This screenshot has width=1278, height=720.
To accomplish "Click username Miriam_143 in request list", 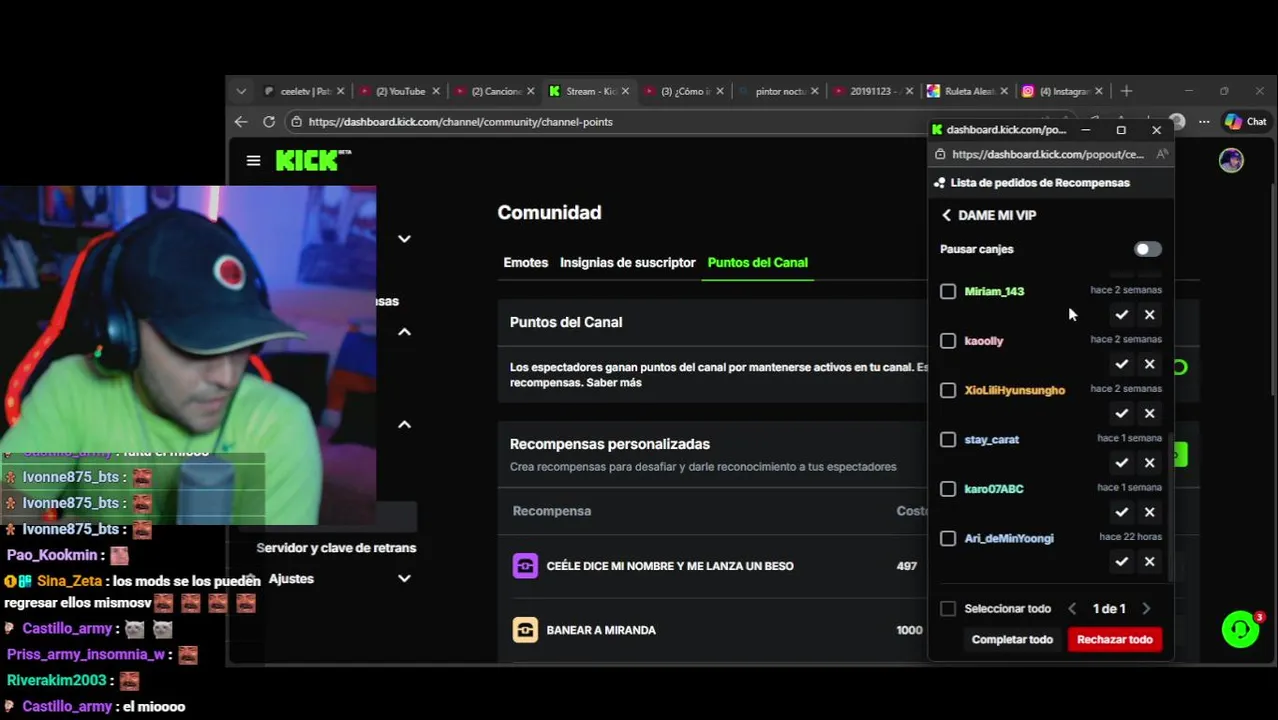I will (x=994, y=291).
